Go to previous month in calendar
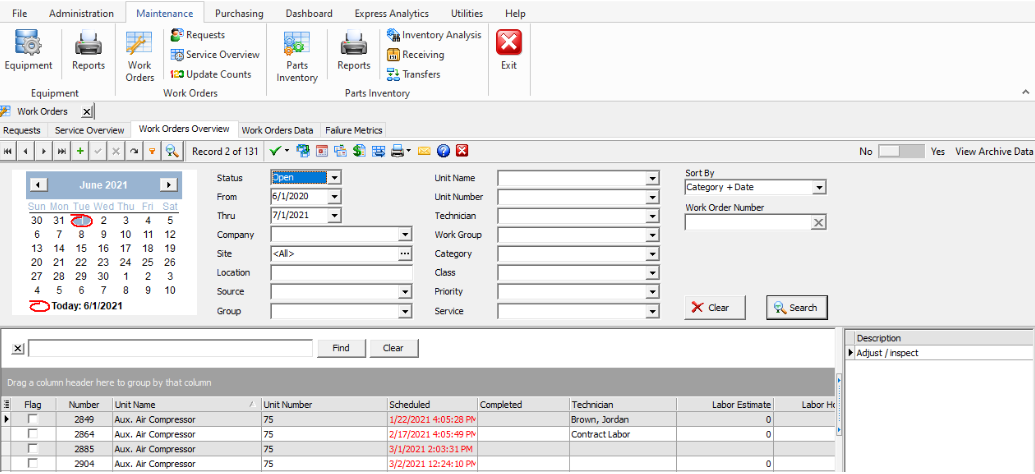Screen dimensions: 1035x474 (x=39, y=185)
